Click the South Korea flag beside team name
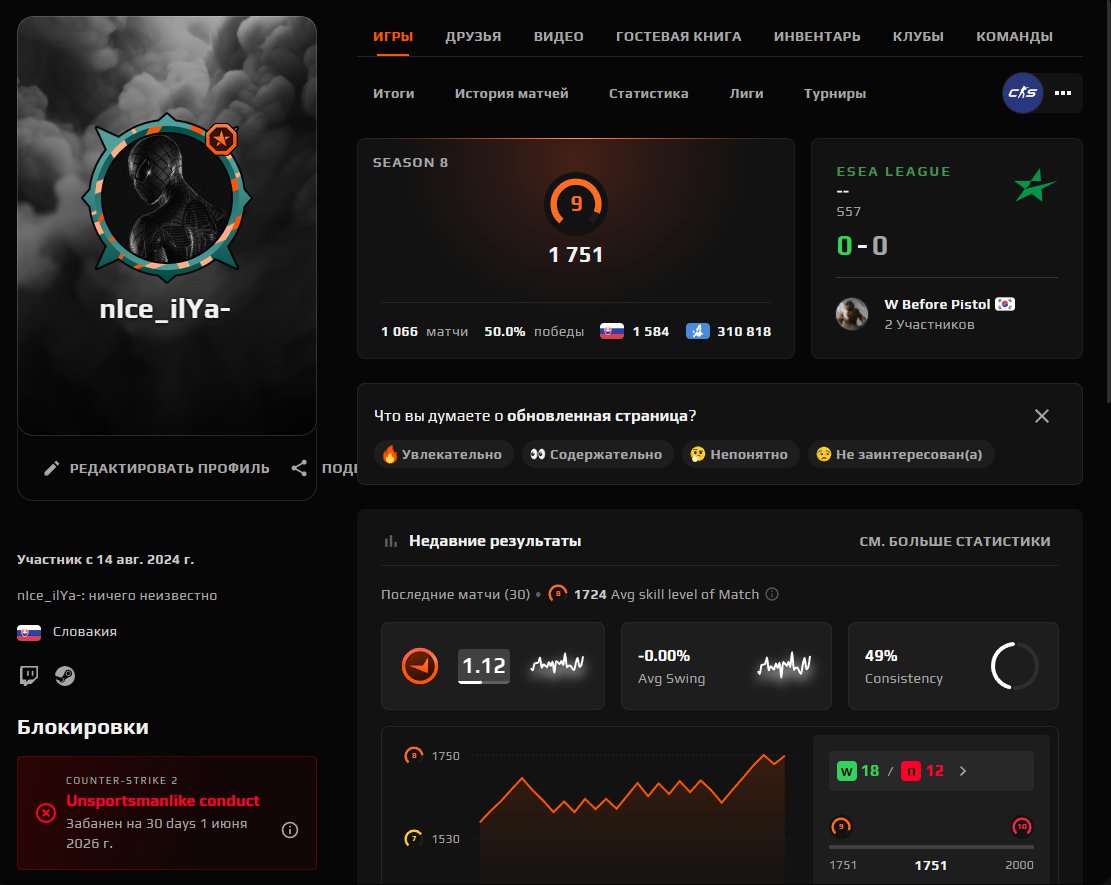Screen dimensions: 1111x885 (x=1005, y=304)
